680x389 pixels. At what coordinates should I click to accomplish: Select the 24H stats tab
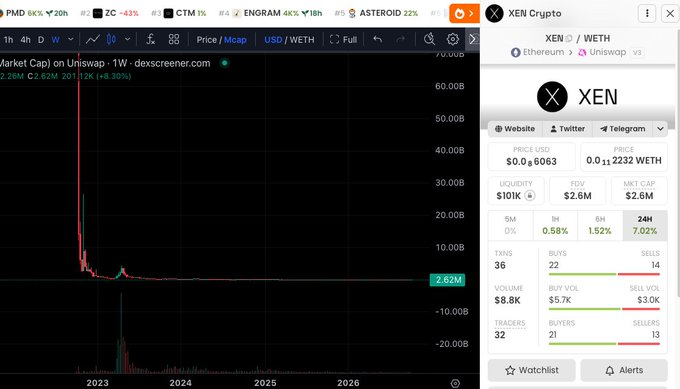[x=645, y=226]
